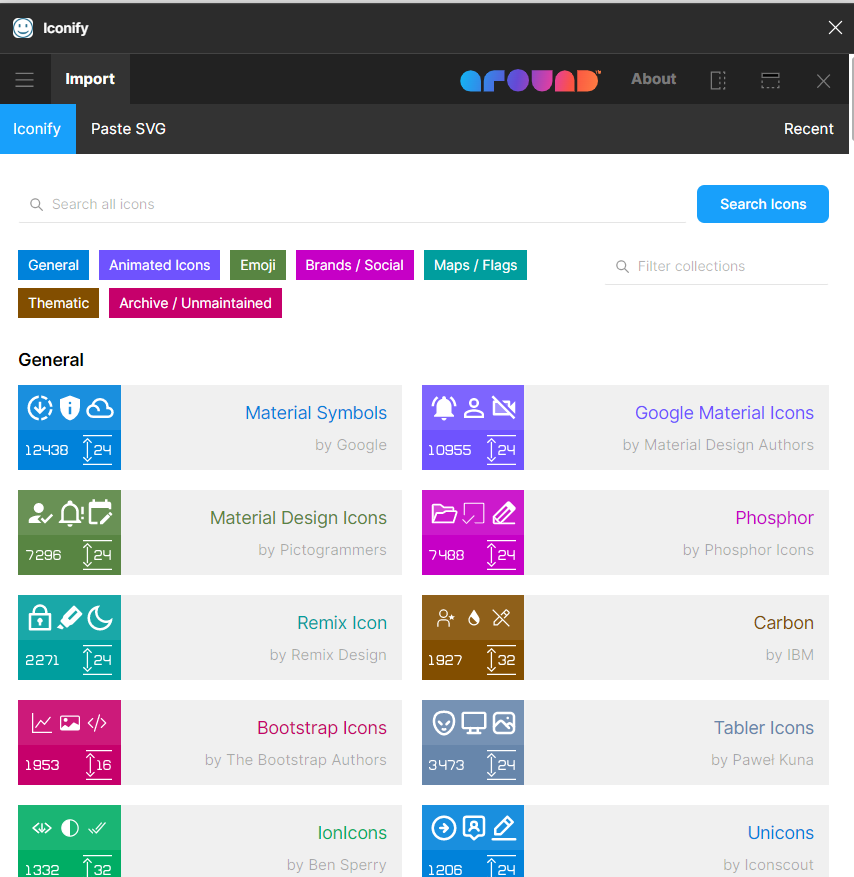
Task: Click the line chart icon in Bootstrap Icons
Action: (x=41, y=723)
